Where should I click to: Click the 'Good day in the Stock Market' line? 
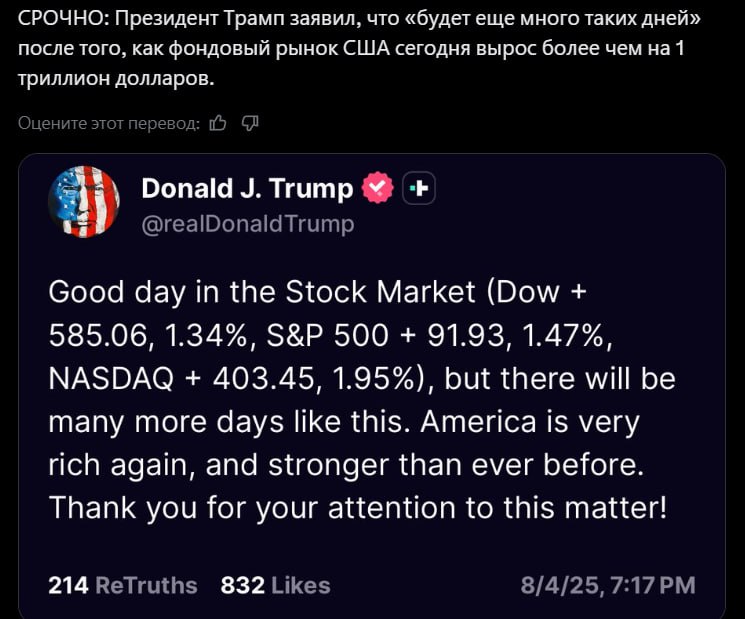tap(262, 291)
